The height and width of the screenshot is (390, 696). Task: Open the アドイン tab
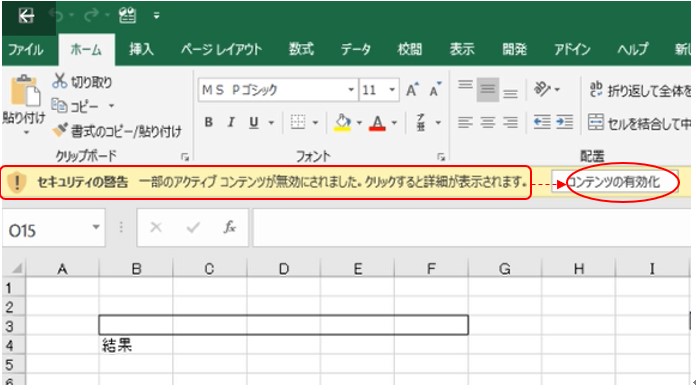click(572, 49)
